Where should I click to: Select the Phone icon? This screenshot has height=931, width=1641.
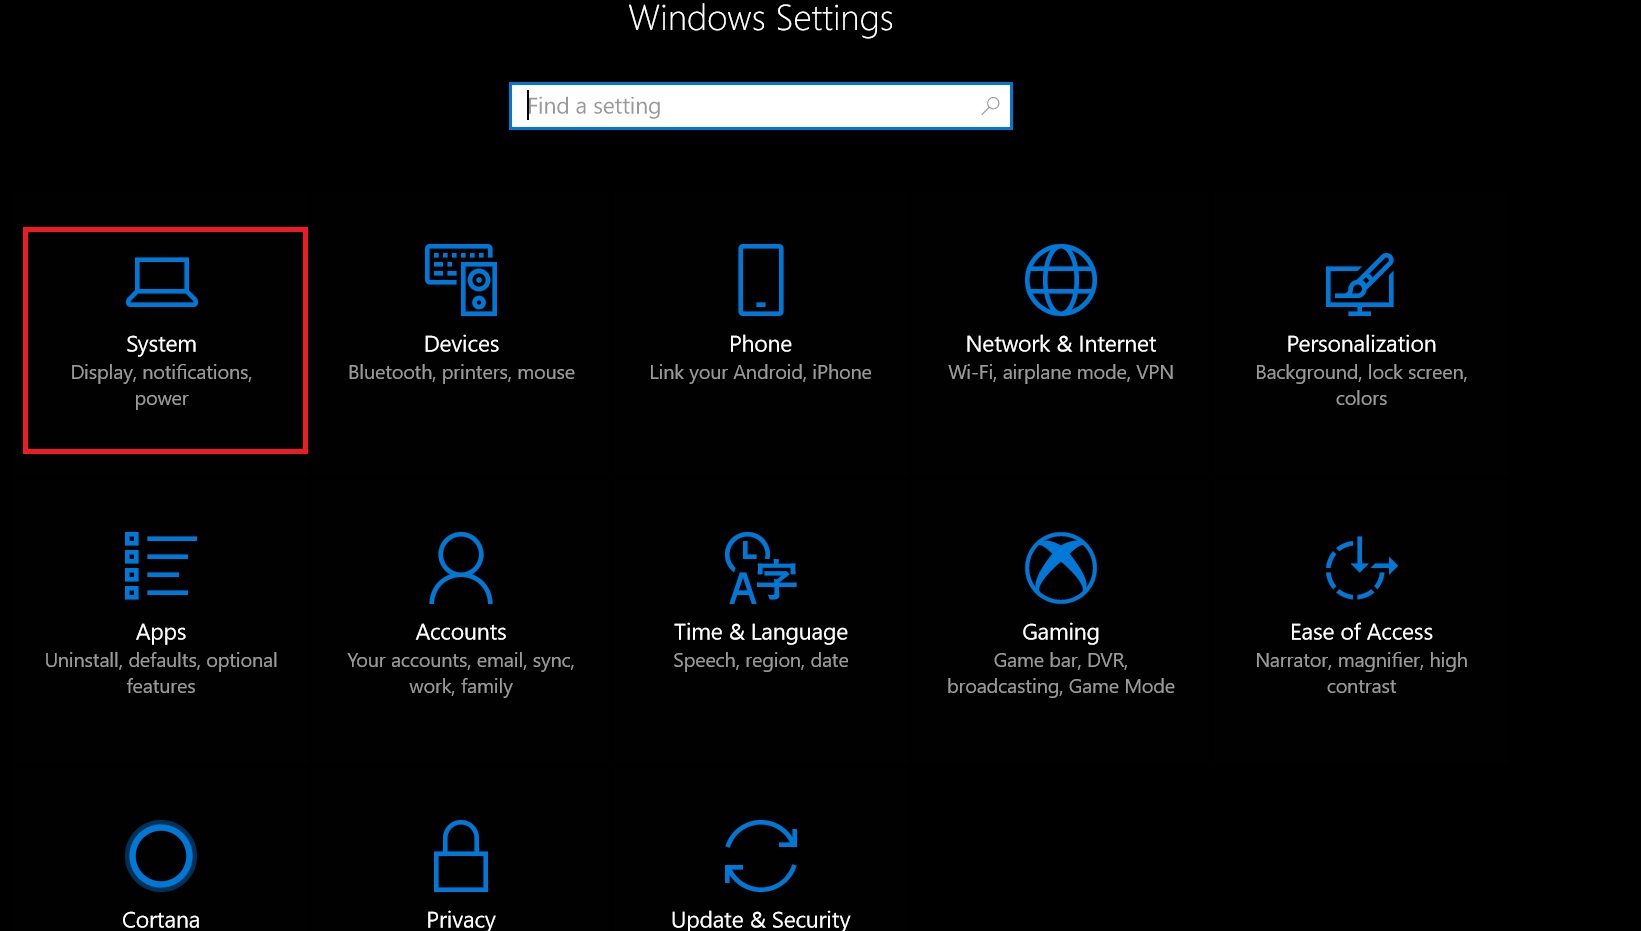coord(760,280)
